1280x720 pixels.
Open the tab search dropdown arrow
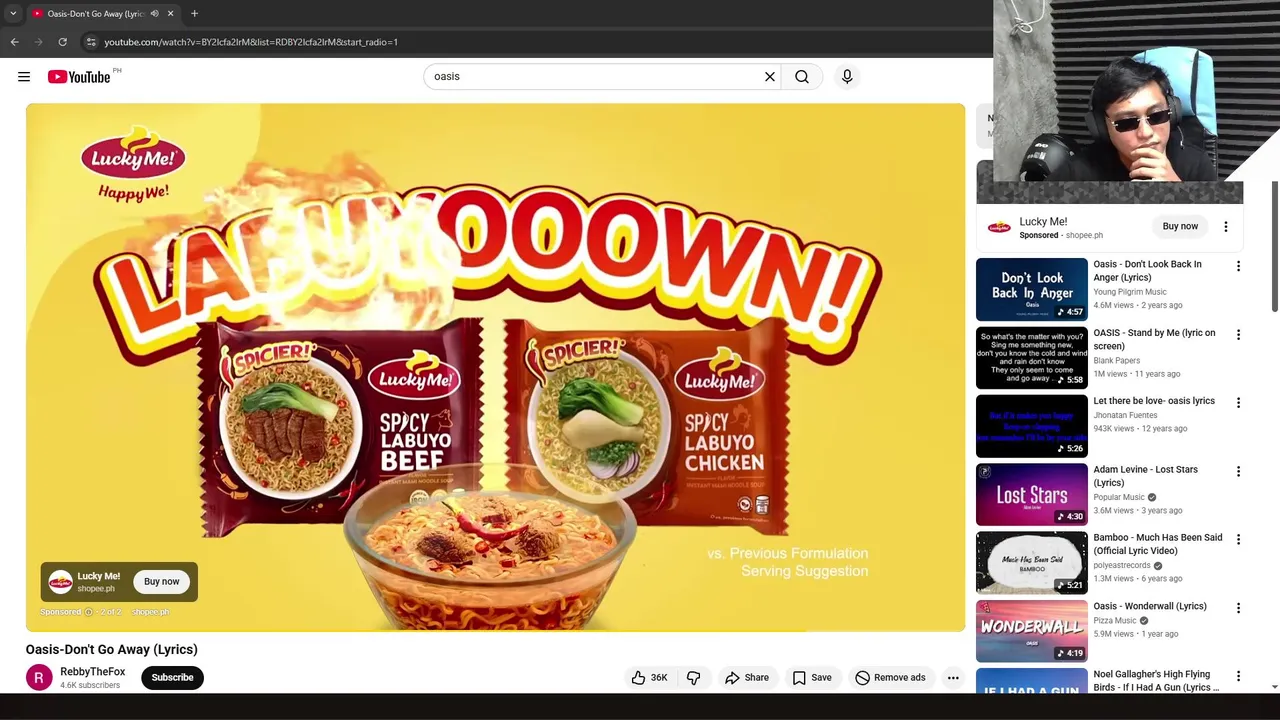[13, 13]
